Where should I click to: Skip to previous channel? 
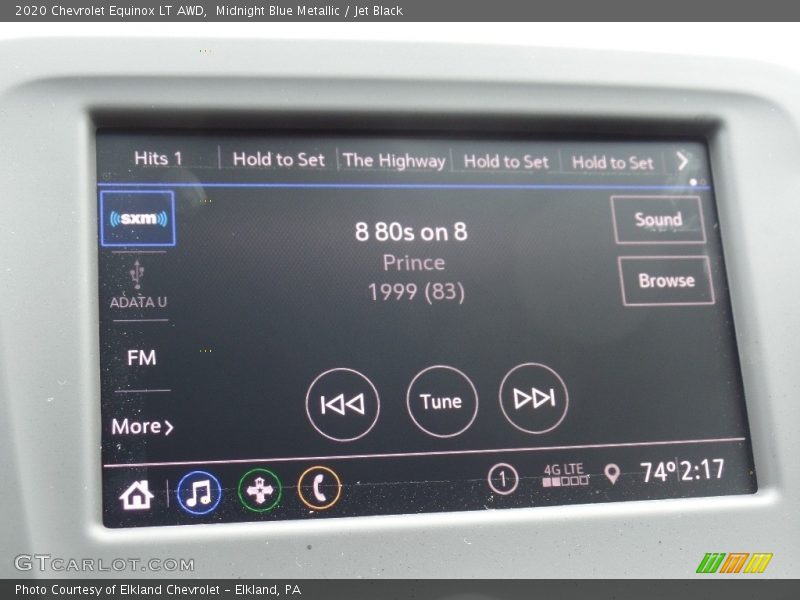[343, 404]
